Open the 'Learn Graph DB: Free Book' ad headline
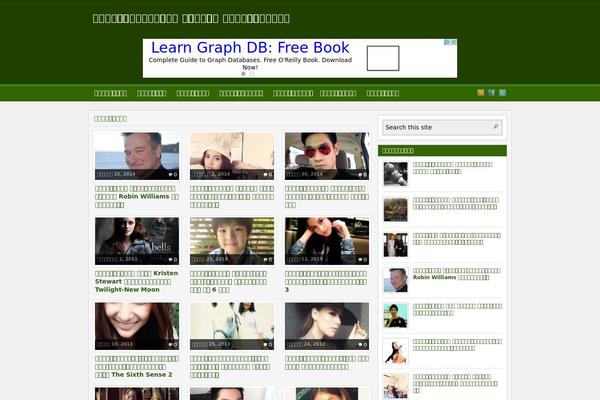 coord(250,47)
